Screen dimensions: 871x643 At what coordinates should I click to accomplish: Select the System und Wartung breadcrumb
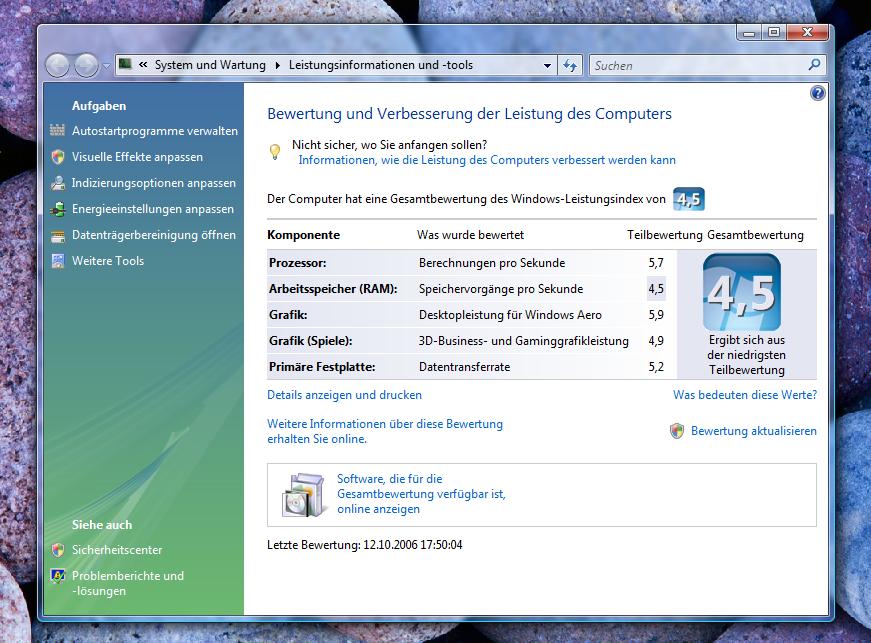pos(210,65)
